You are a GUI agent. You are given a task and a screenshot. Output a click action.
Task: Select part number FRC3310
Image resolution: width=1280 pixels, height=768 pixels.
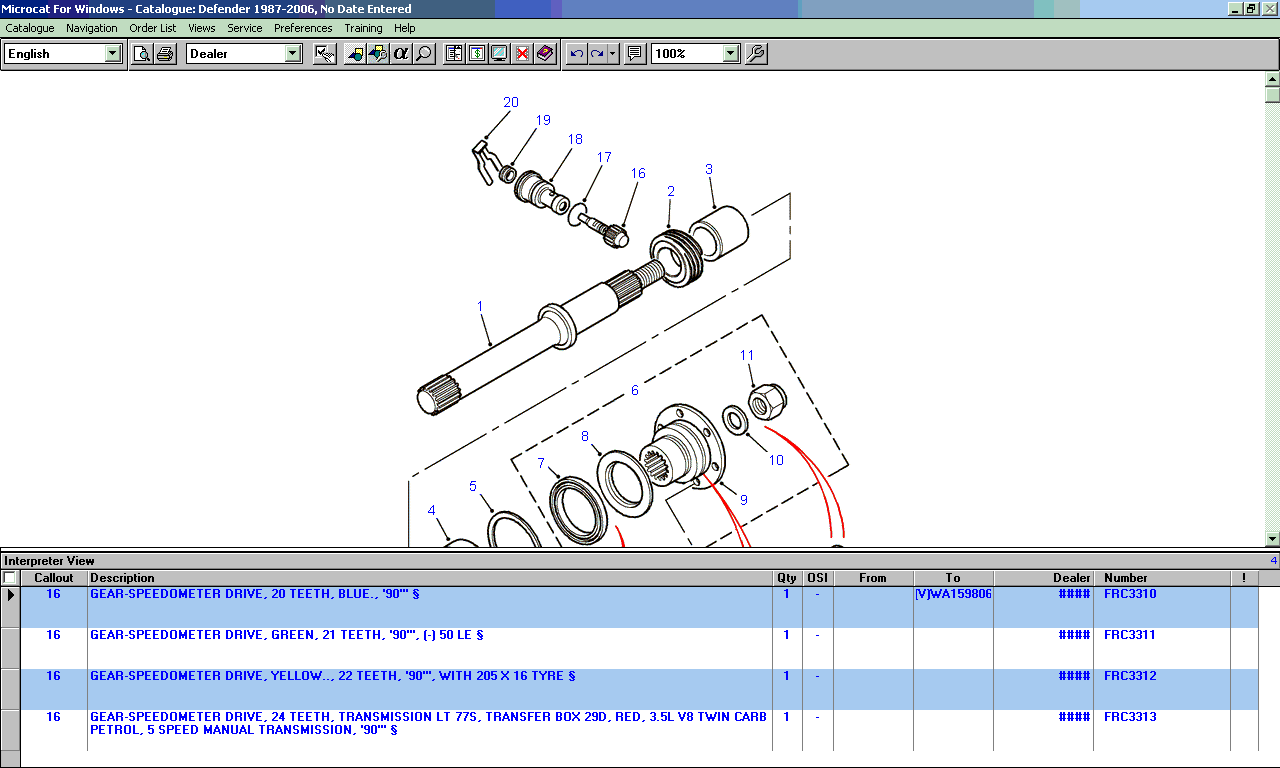1130,594
